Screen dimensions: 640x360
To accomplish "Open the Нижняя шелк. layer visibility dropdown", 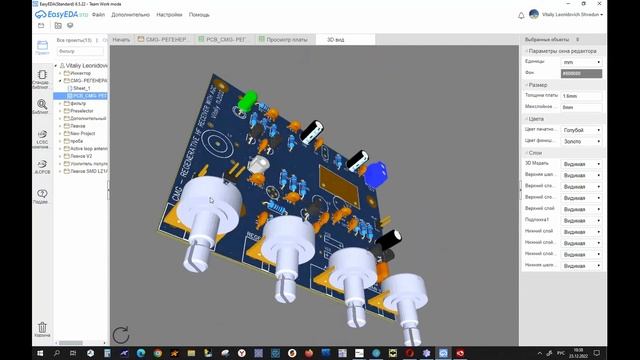I will (x=581, y=266).
